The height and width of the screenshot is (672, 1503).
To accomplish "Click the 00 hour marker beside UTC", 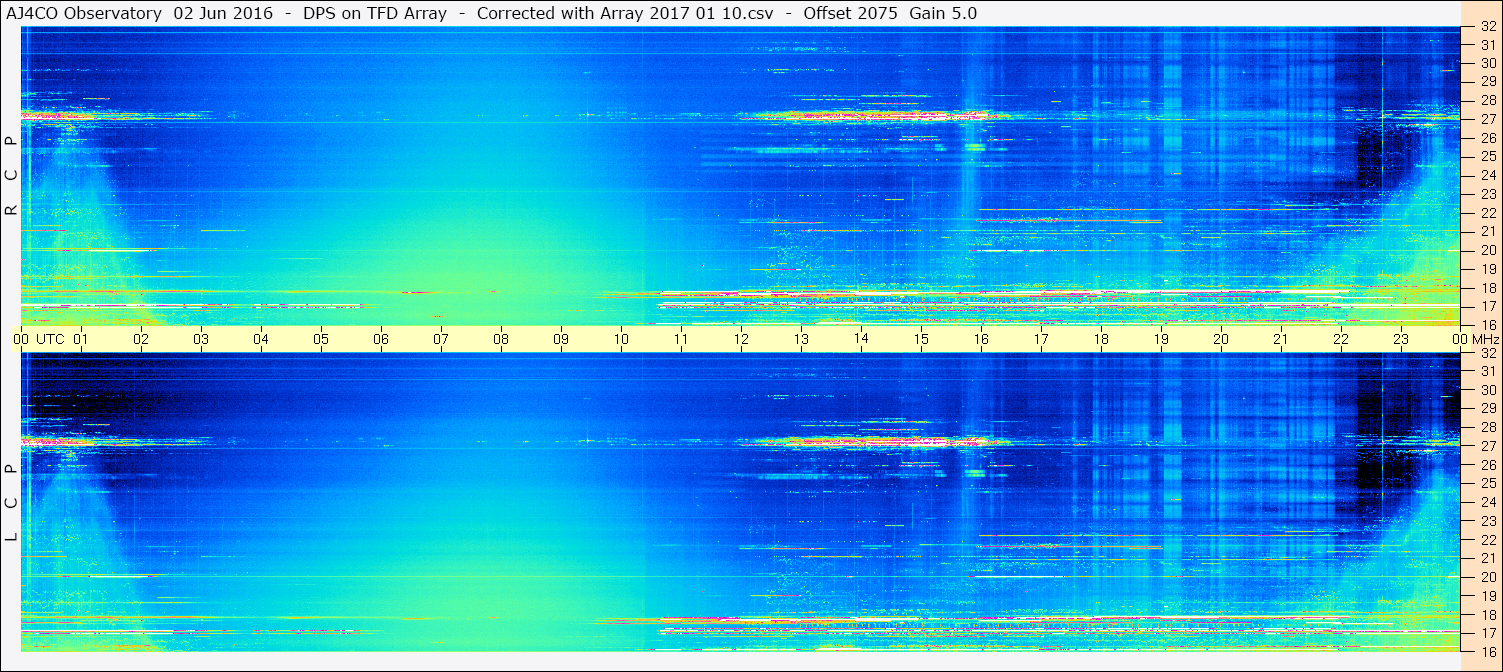I will pyautogui.click(x=21, y=339).
